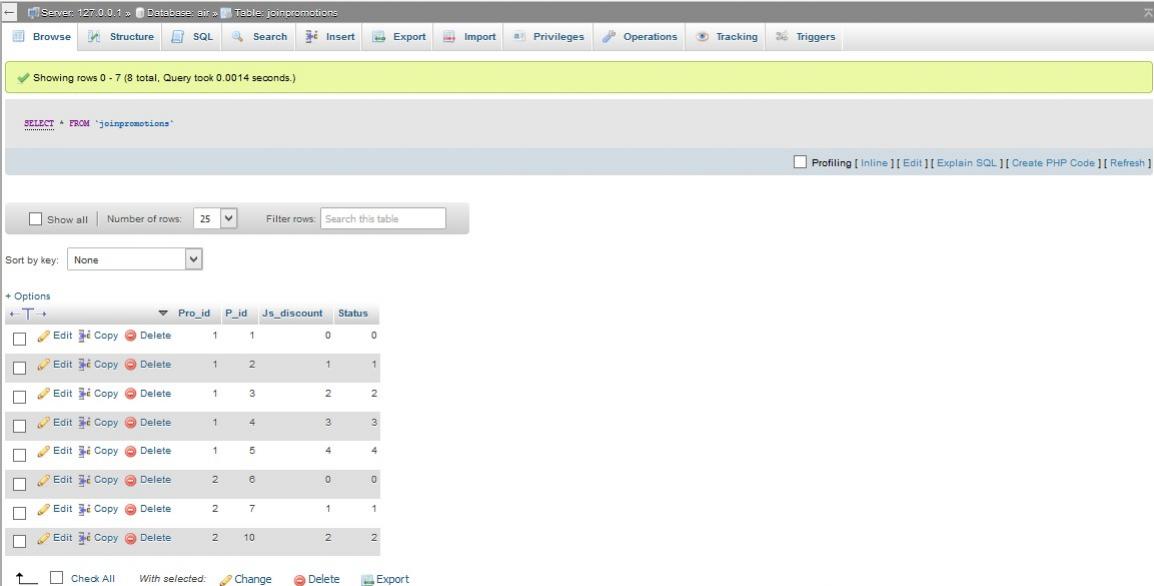This screenshot has height=586, width=1154.
Task: Open the Number of rows dropdown
Action: tap(216, 219)
